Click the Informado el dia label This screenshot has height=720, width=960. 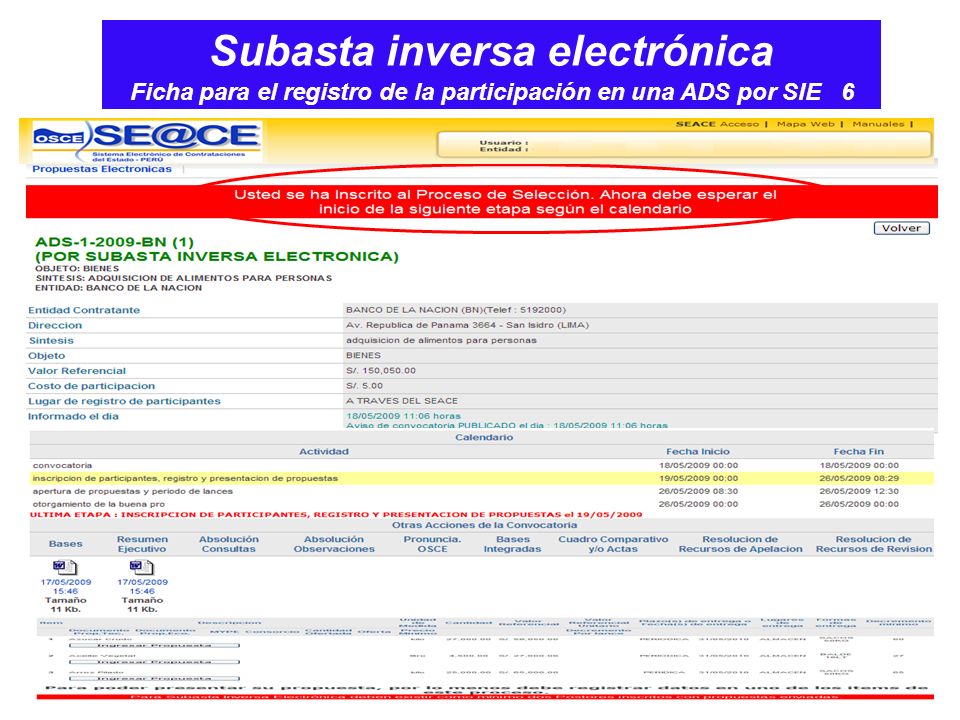(73, 416)
